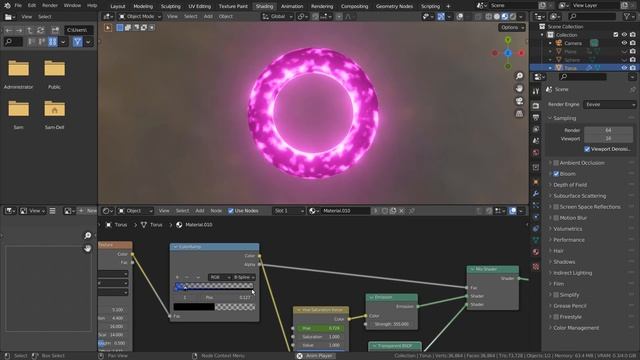Switch to the Animation workspace tab
The image size is (640, 360).
coord(292,6)
